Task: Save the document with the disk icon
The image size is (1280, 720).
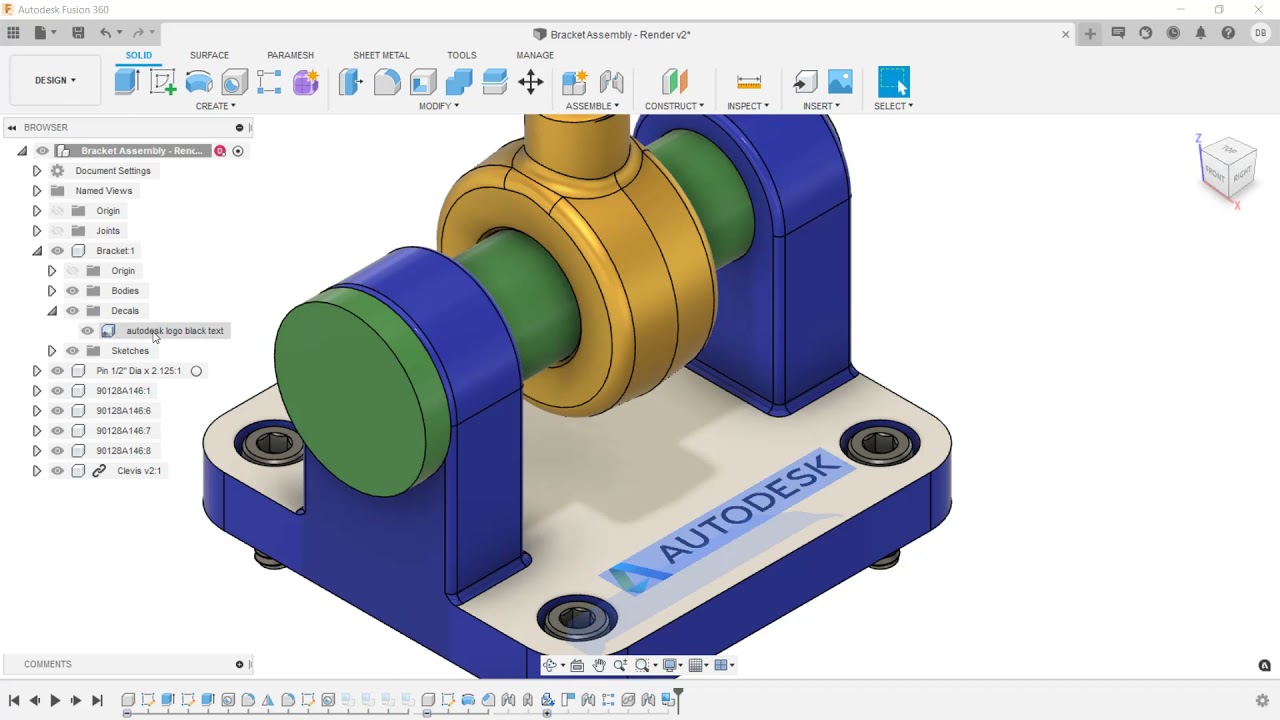Action: [x=78, y=33]
